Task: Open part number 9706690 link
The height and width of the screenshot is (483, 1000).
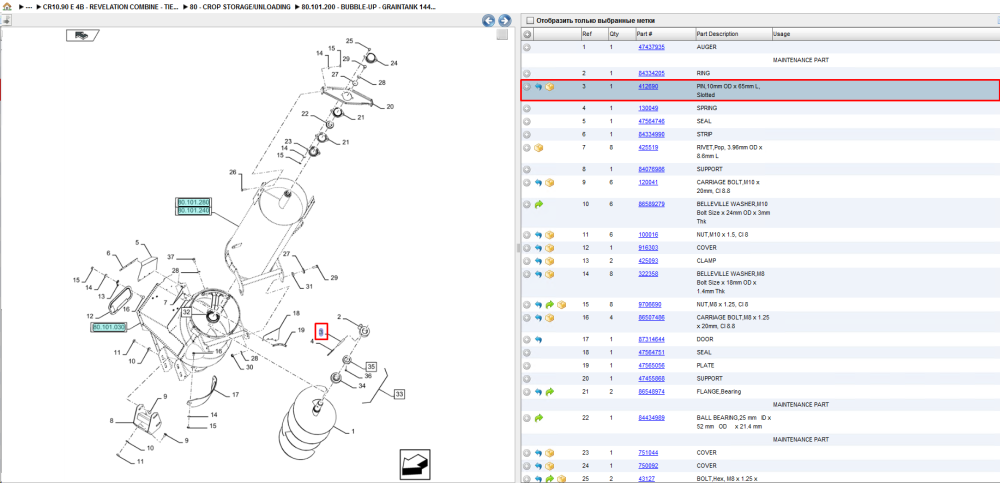Action: pos(650,304)
